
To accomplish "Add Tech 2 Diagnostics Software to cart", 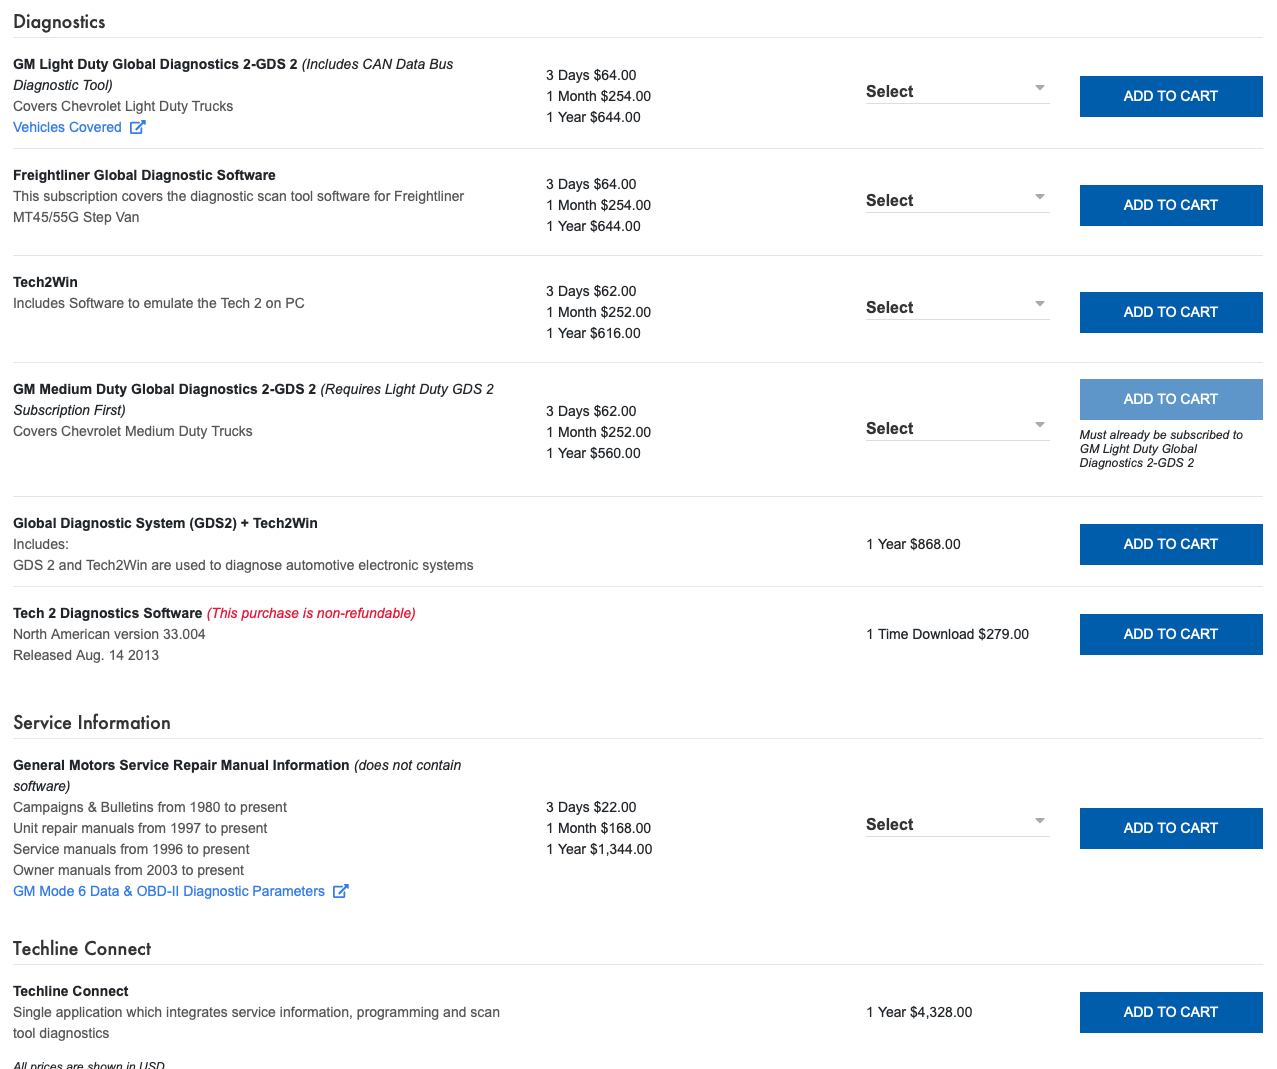I will tap(1170, 634).
